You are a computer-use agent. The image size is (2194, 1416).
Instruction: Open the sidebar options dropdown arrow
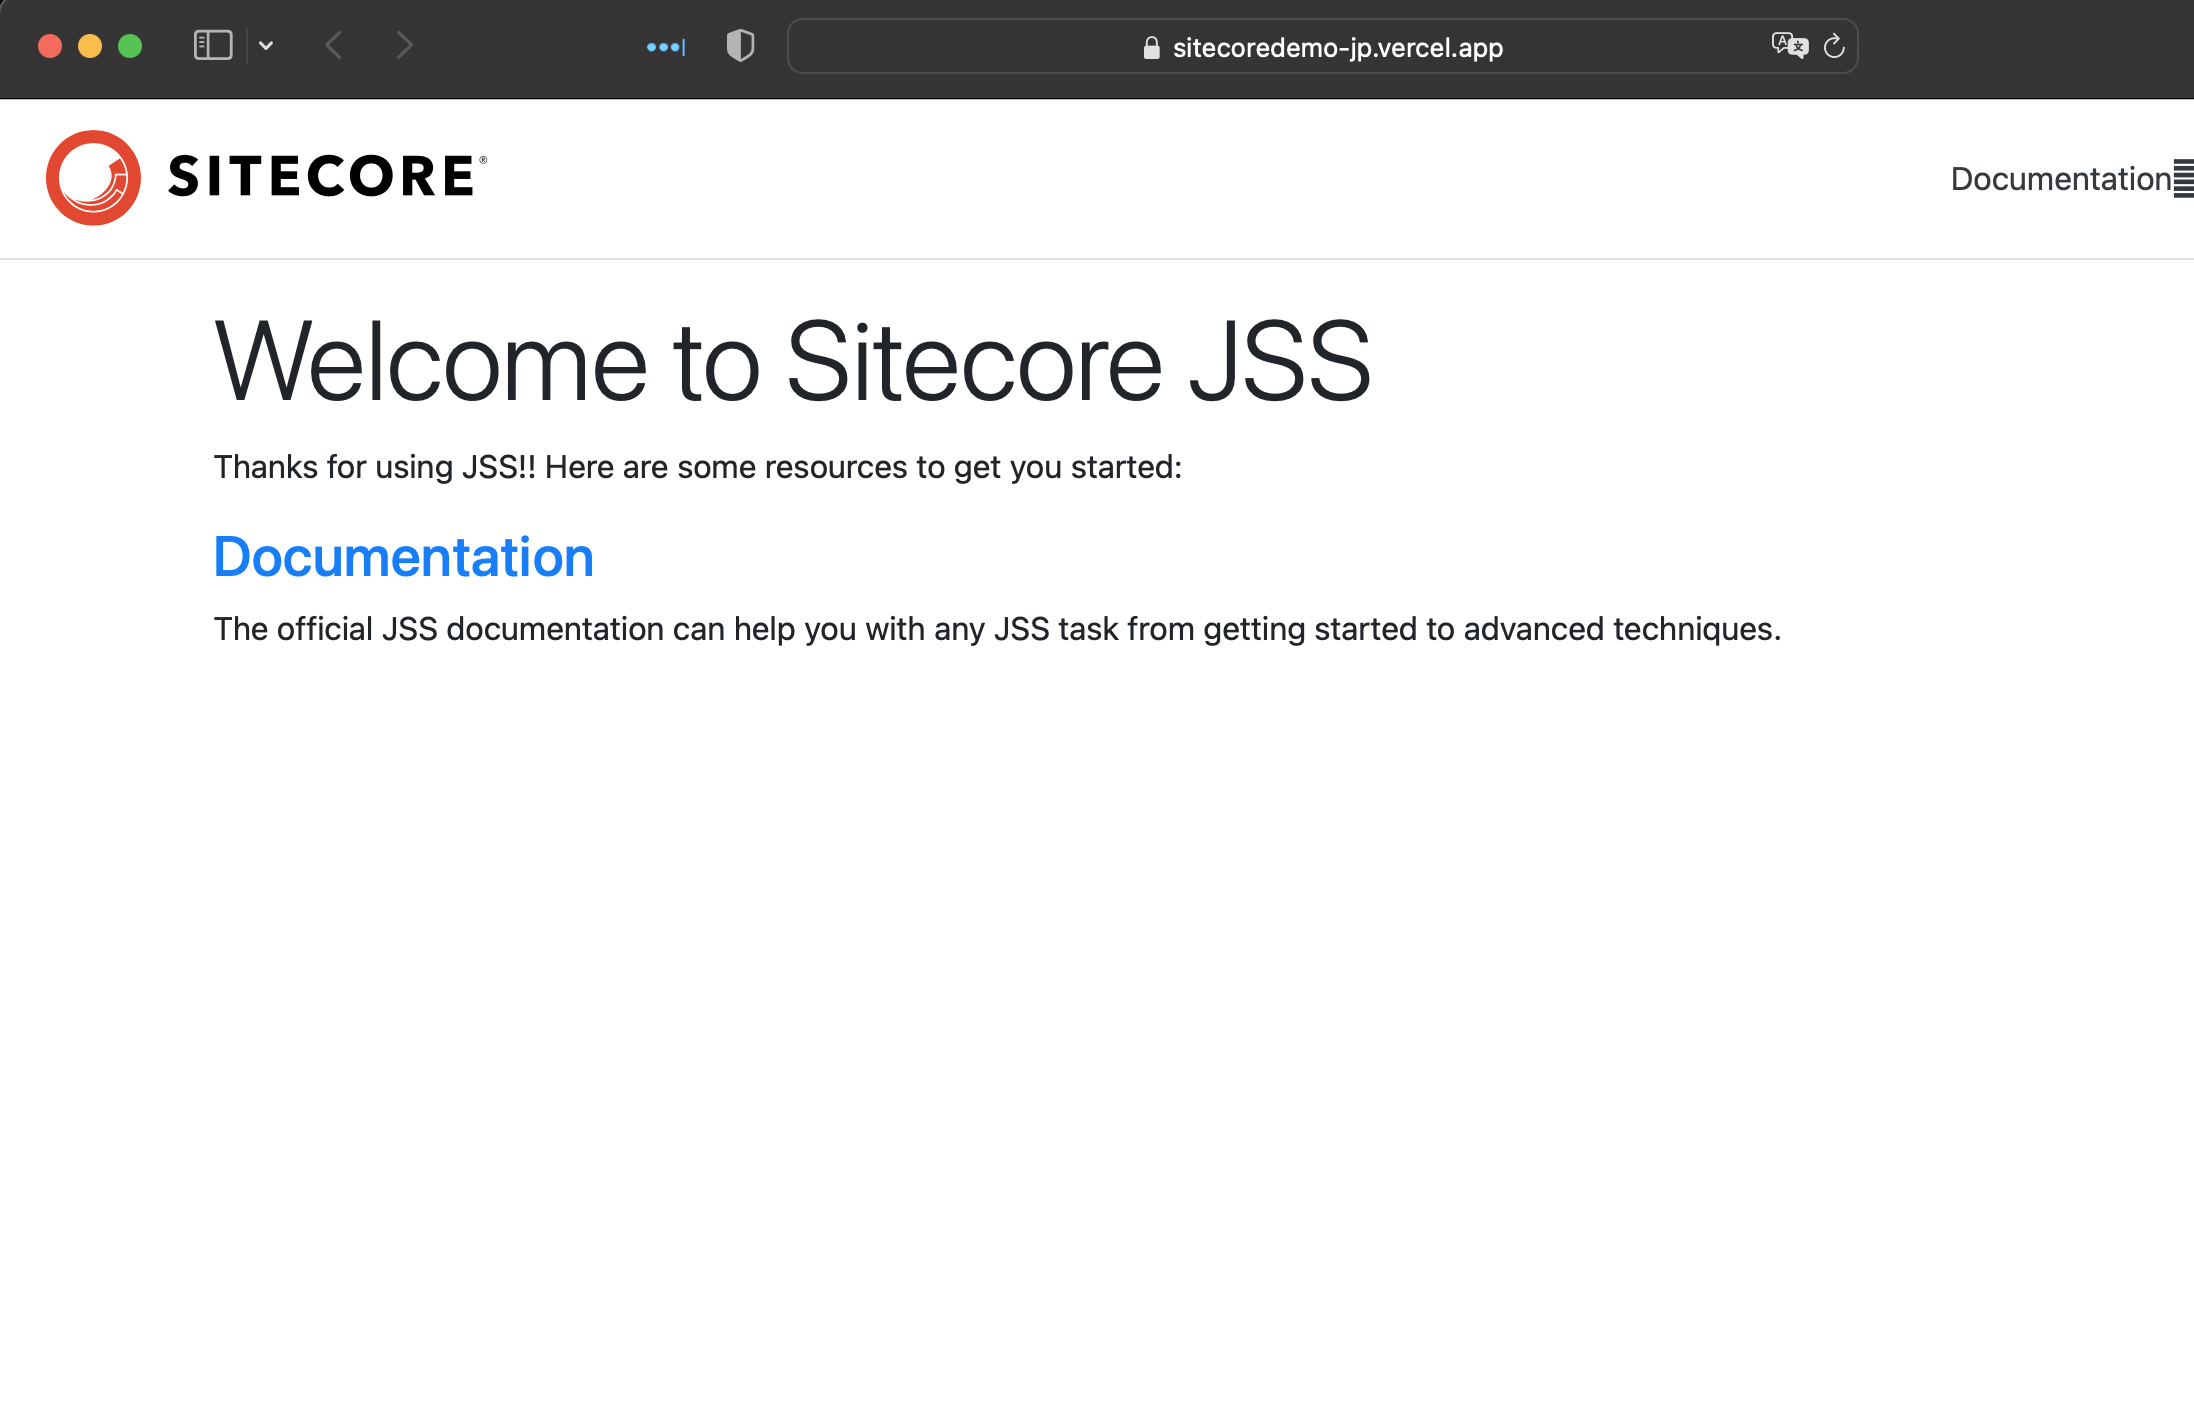pos(266,46)
